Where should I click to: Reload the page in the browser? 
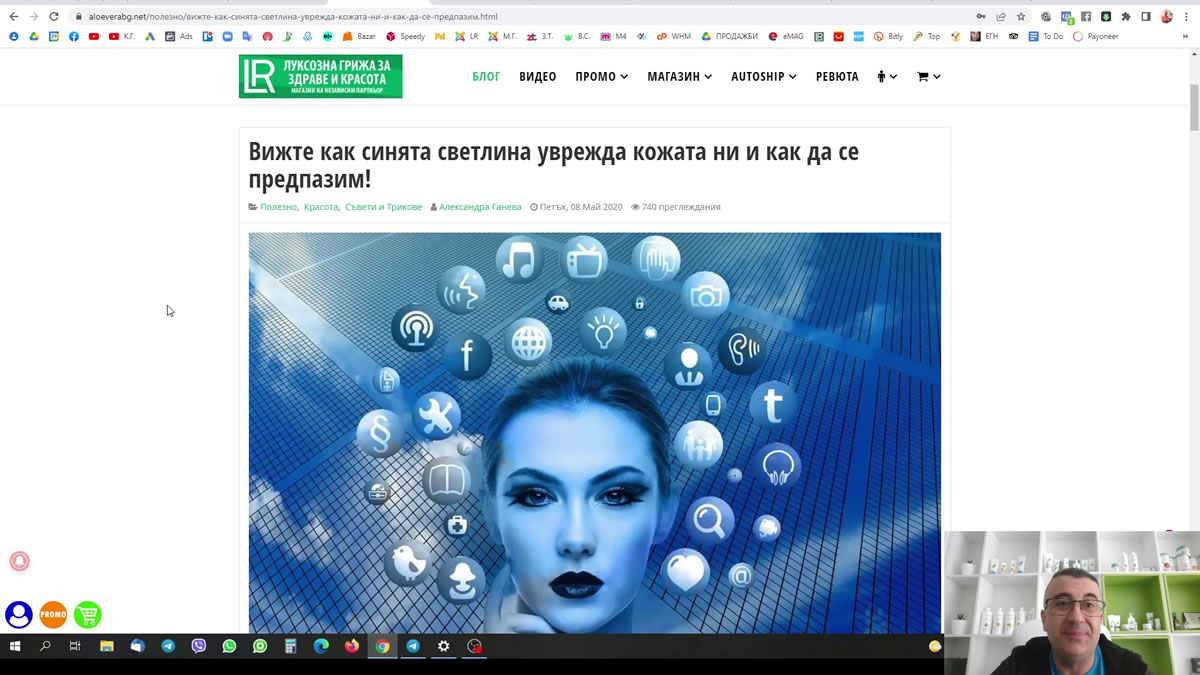54,17
